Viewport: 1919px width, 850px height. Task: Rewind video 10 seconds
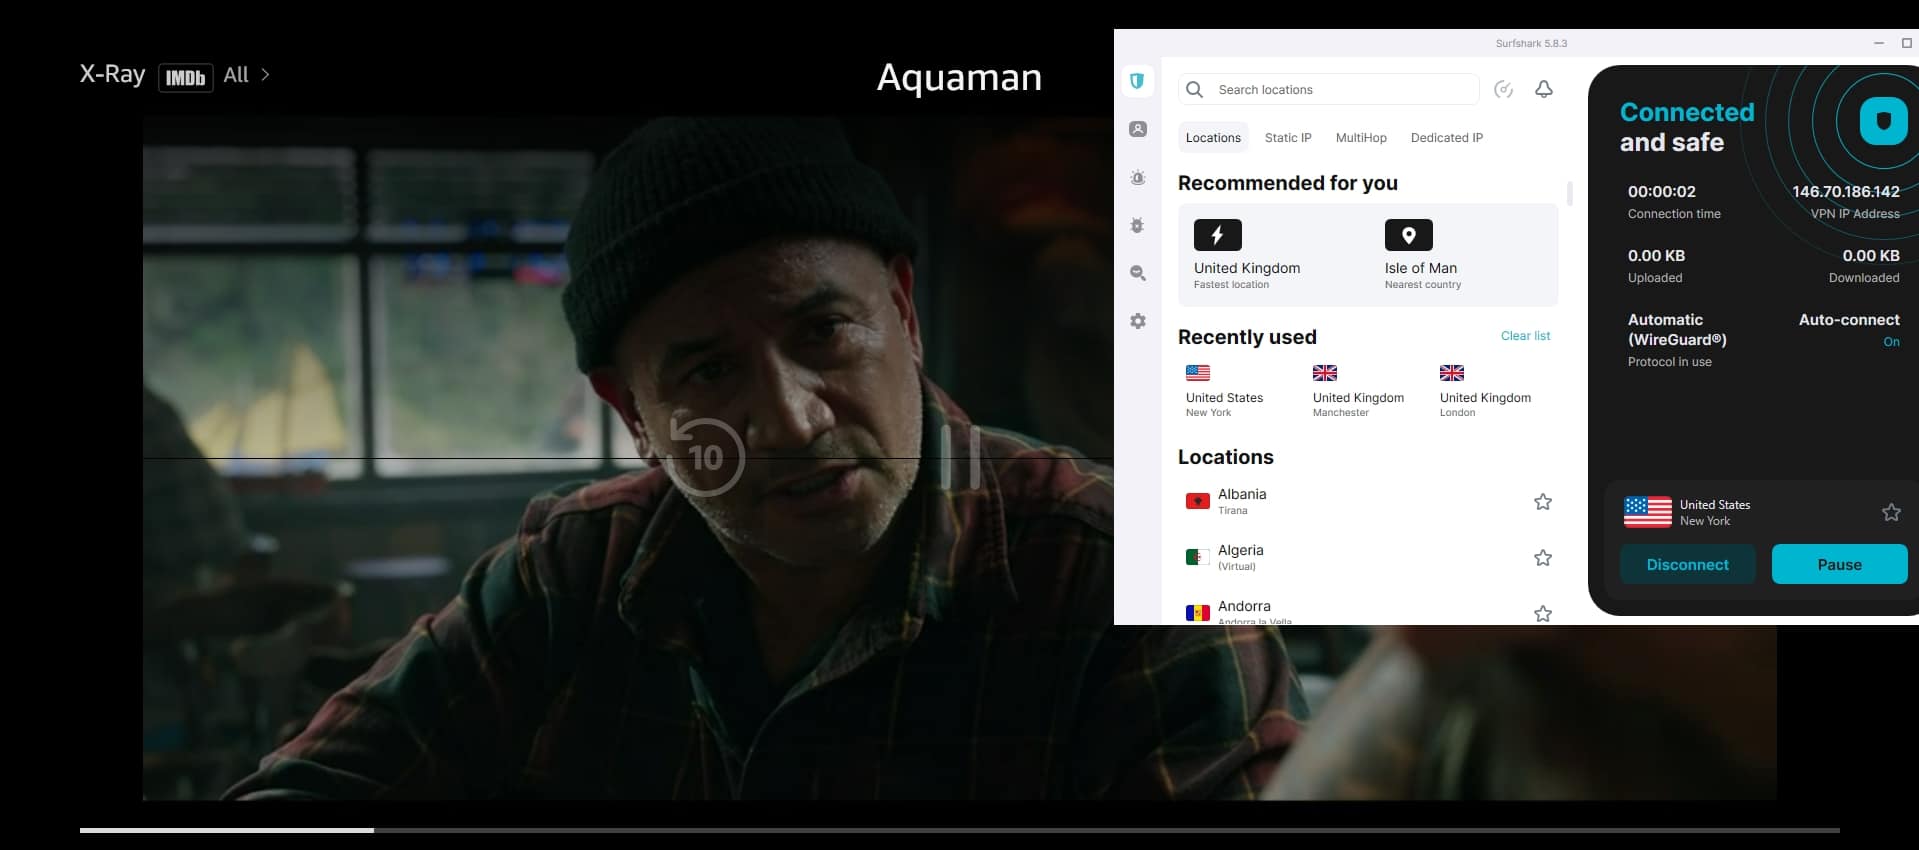click(x=706, y=457)
